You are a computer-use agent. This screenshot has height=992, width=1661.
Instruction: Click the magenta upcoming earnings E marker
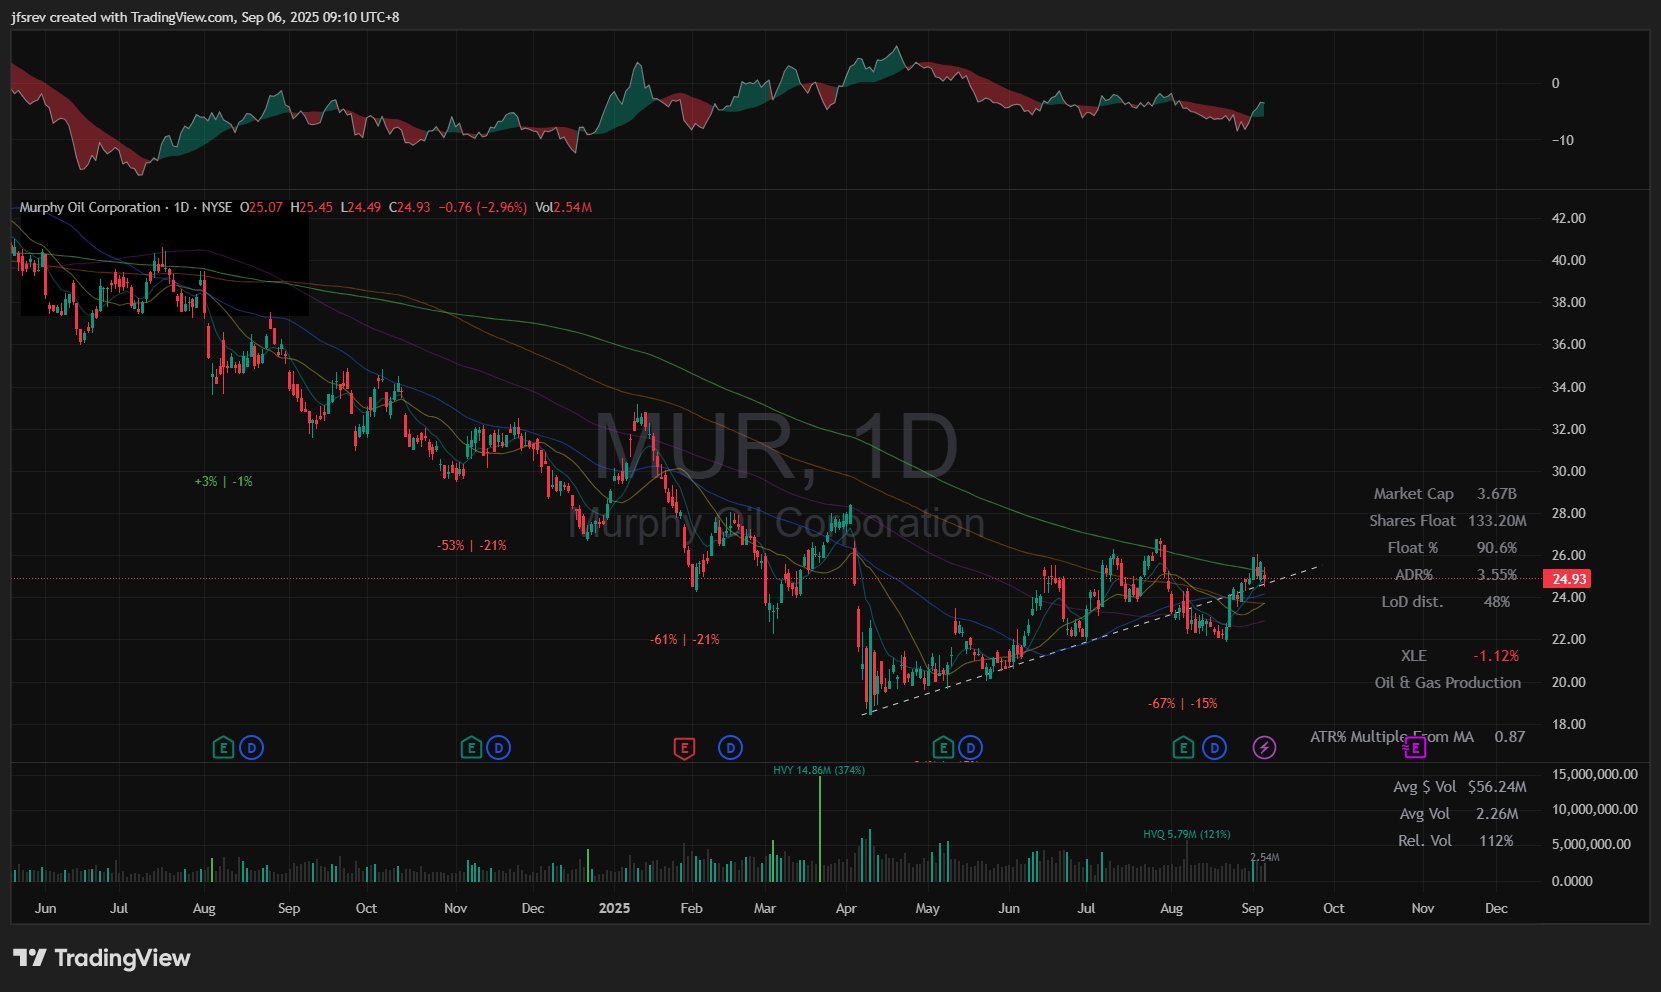pos(1414,746)
